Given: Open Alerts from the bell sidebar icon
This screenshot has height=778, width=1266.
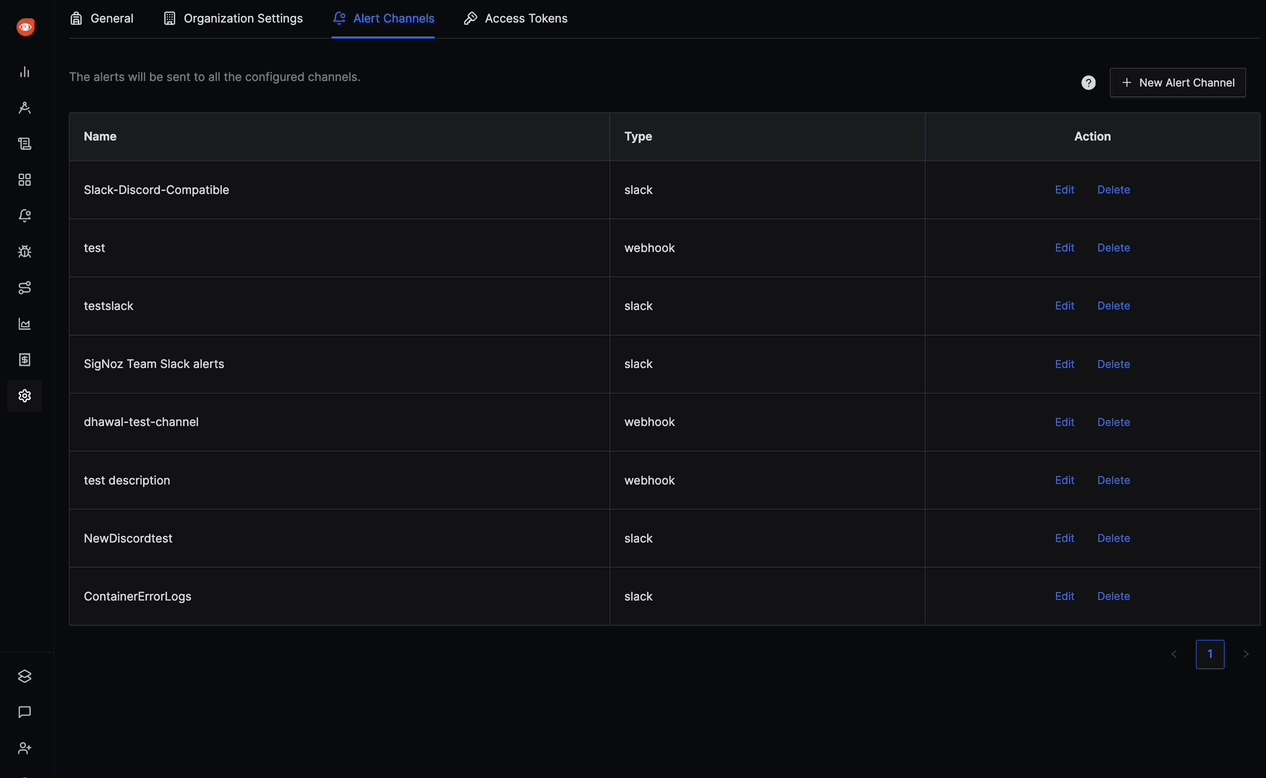Looking at the screenshot, I should pyautogui.click(x=25, y=216).
